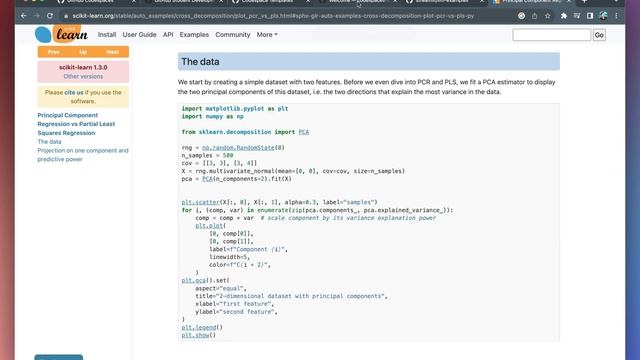
Task: Follow the plt.legend code link
Action: pos(199,327)
